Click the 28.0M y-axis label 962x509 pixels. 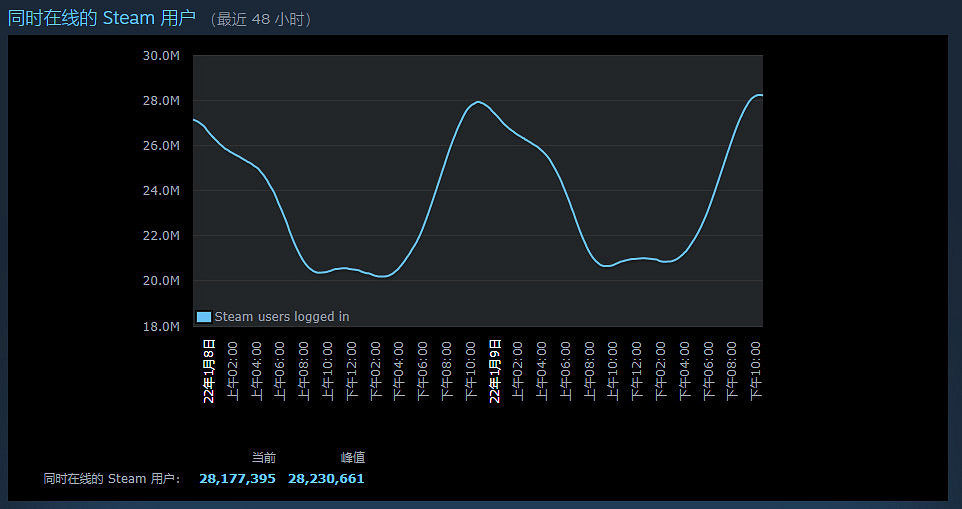161,101
